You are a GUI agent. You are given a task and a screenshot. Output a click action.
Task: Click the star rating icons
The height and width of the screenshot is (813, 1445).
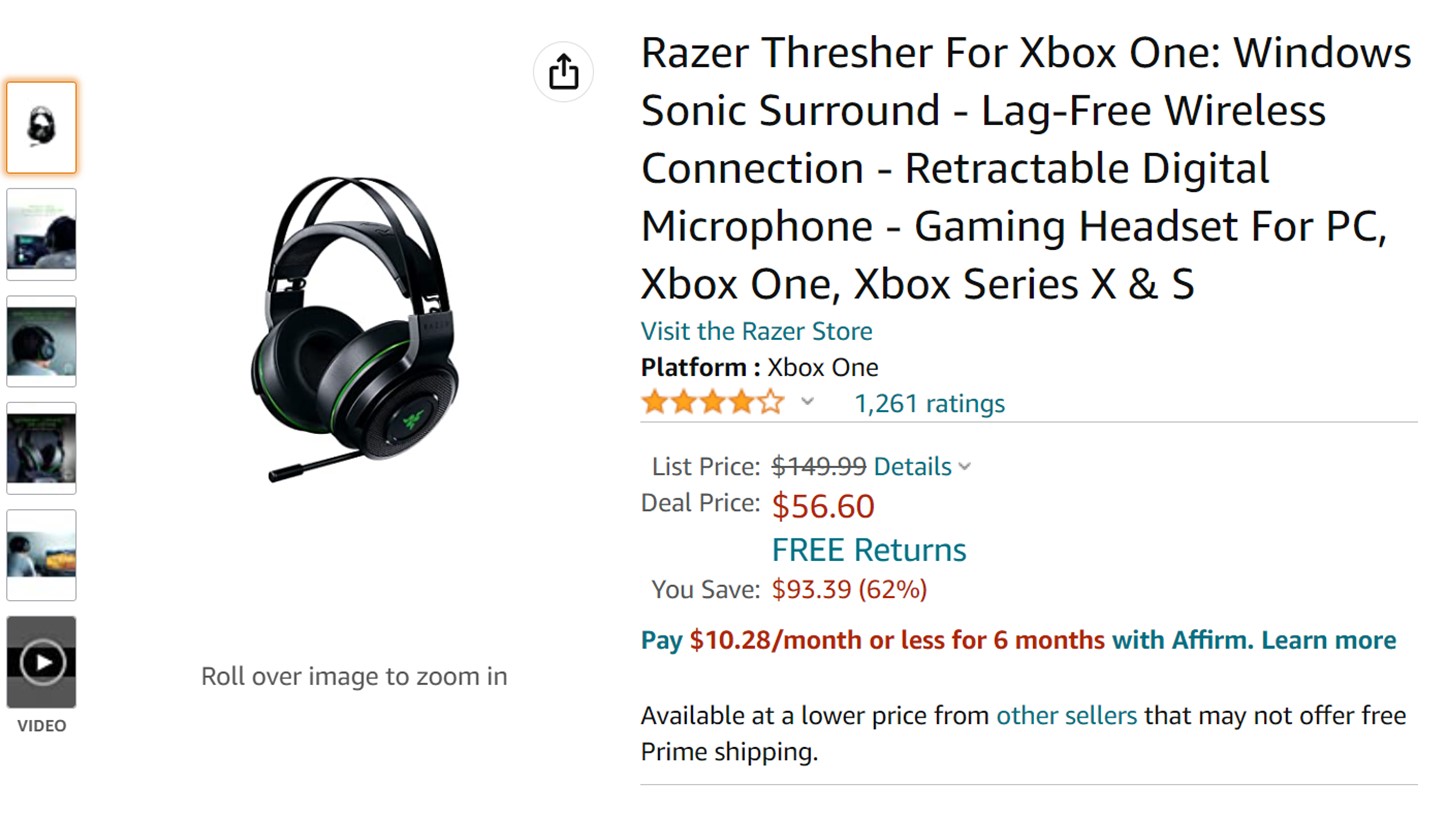[713, 403]
